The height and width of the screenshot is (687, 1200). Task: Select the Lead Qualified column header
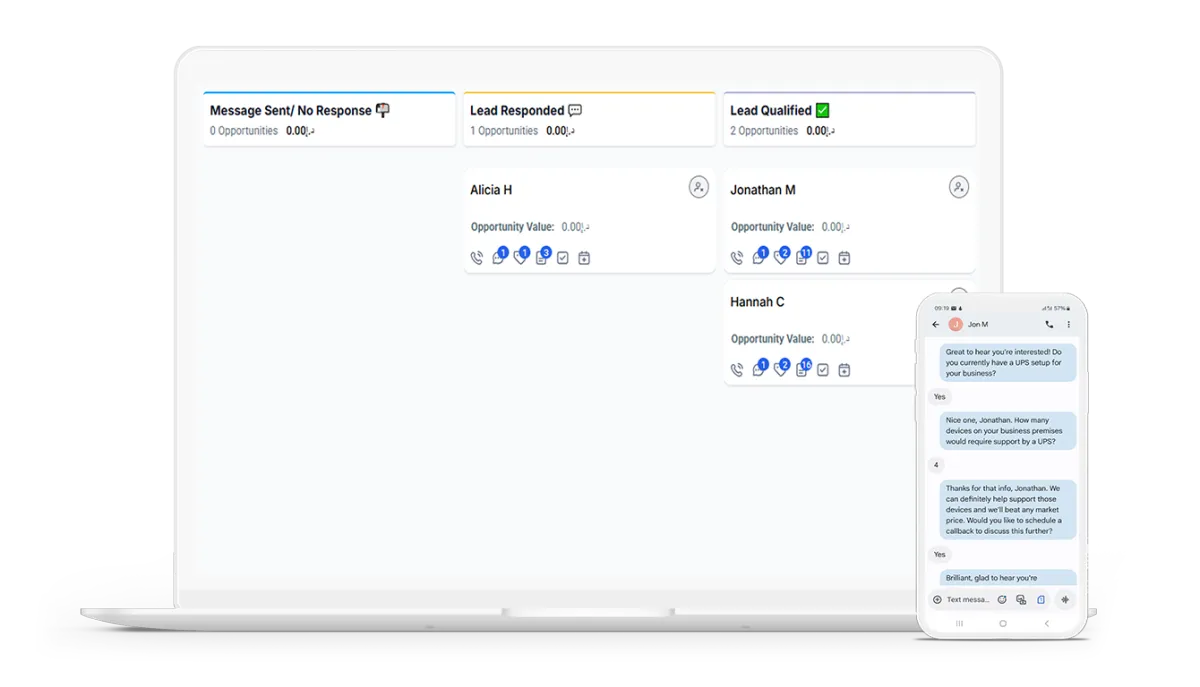point(849,120)
